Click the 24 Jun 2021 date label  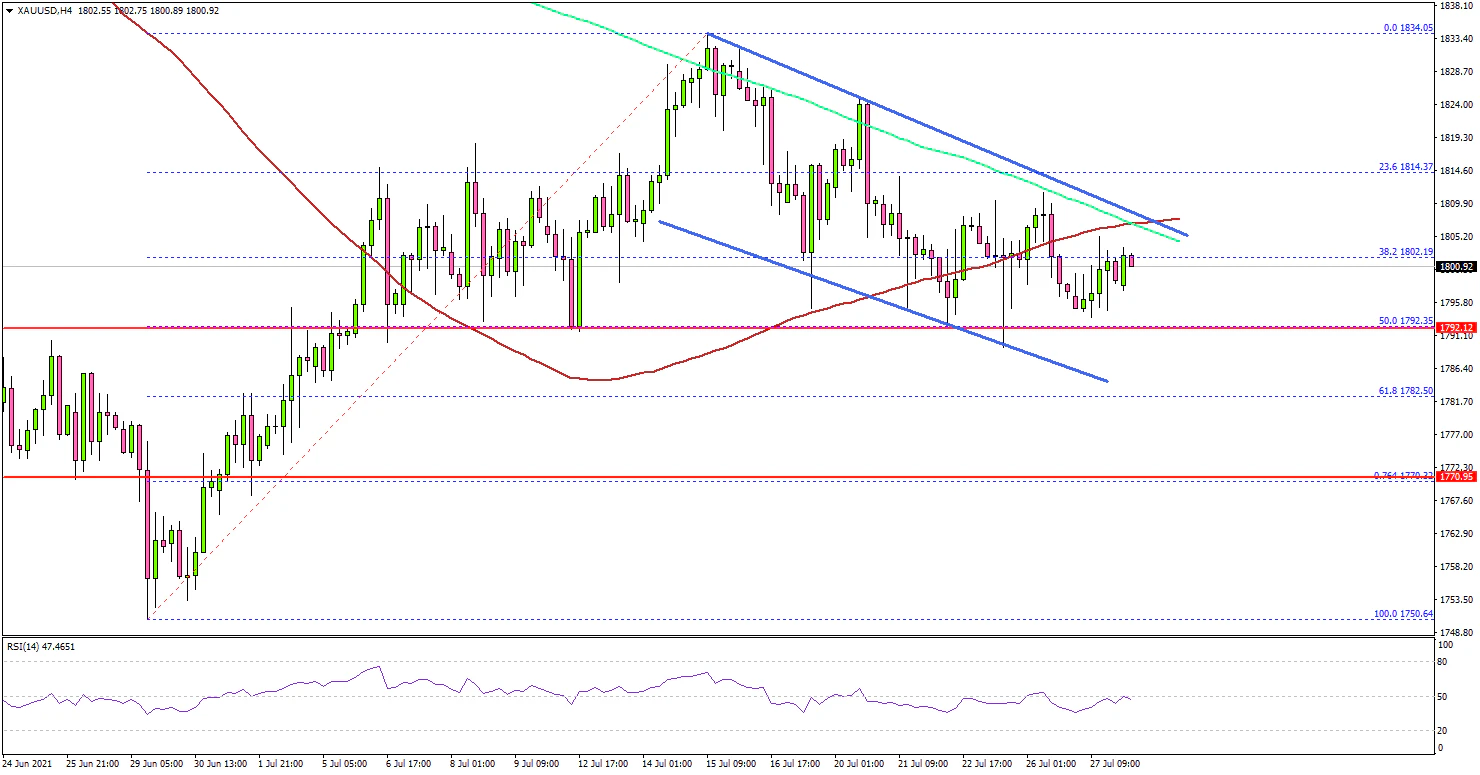[x=30, y=763]
